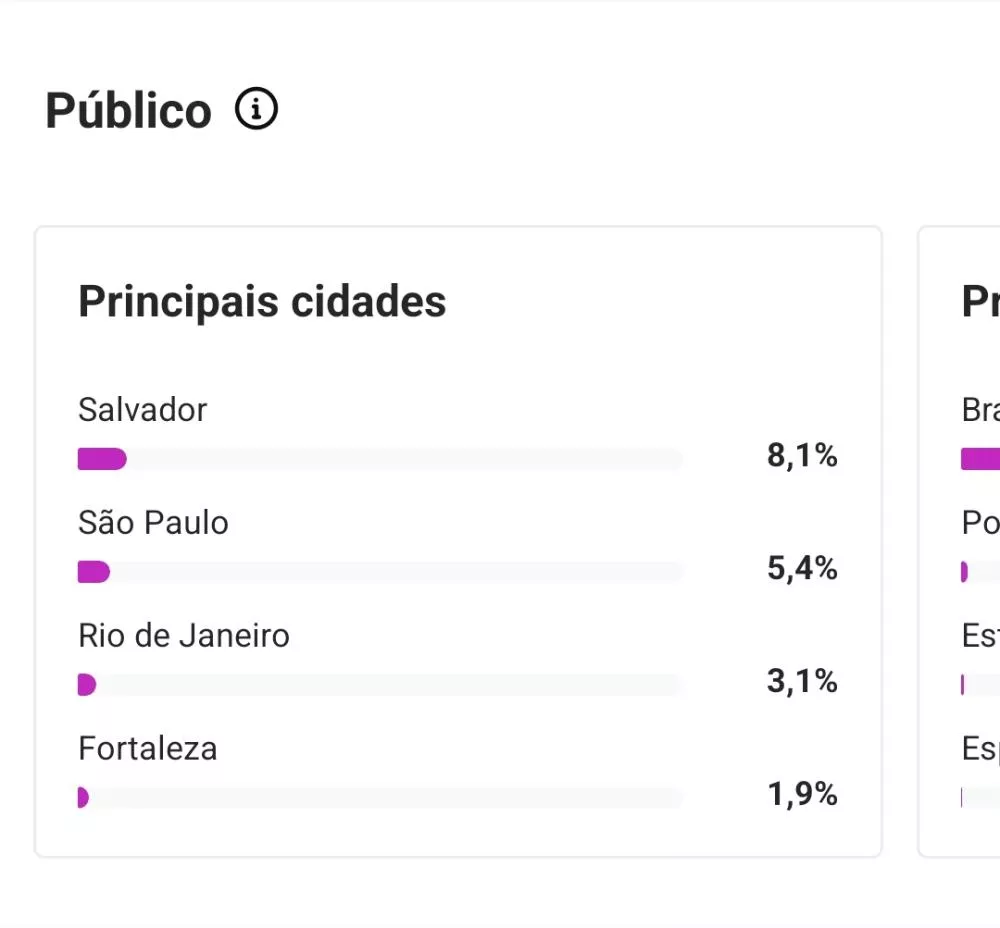Click the partially visible second card title
Viewport: 1000px width, 928px height.
click(981, 301)
